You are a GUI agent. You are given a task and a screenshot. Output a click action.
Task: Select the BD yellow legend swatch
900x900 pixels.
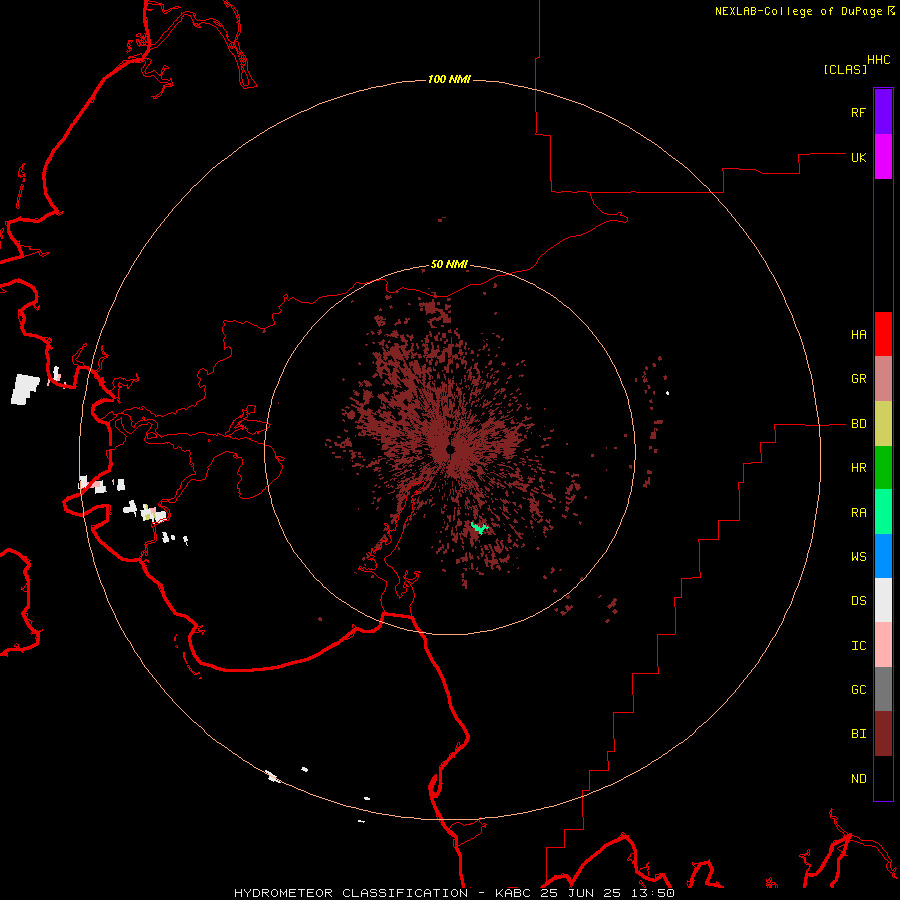coord(883,424)
